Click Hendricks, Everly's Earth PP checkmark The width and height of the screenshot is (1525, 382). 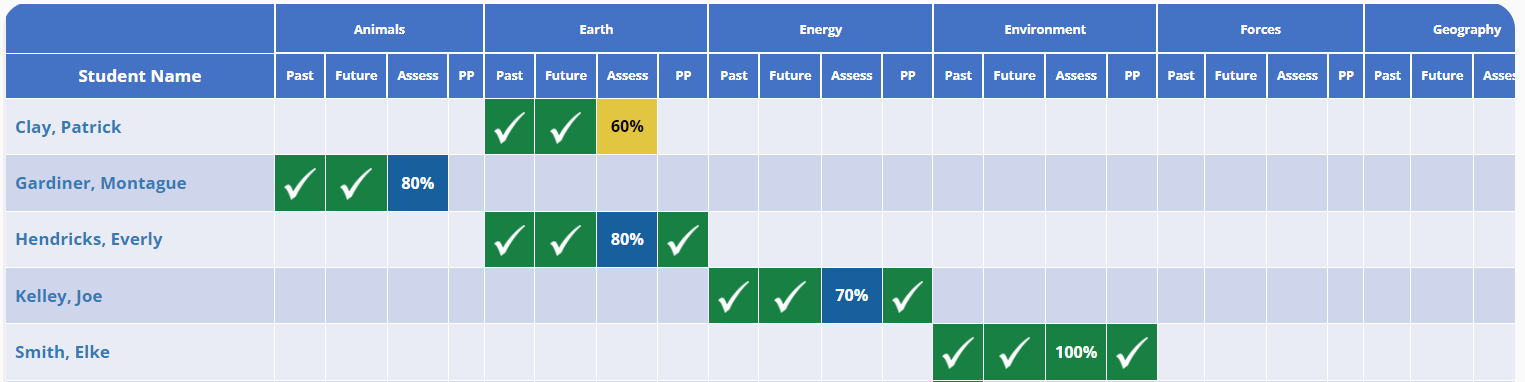(683, 240)
